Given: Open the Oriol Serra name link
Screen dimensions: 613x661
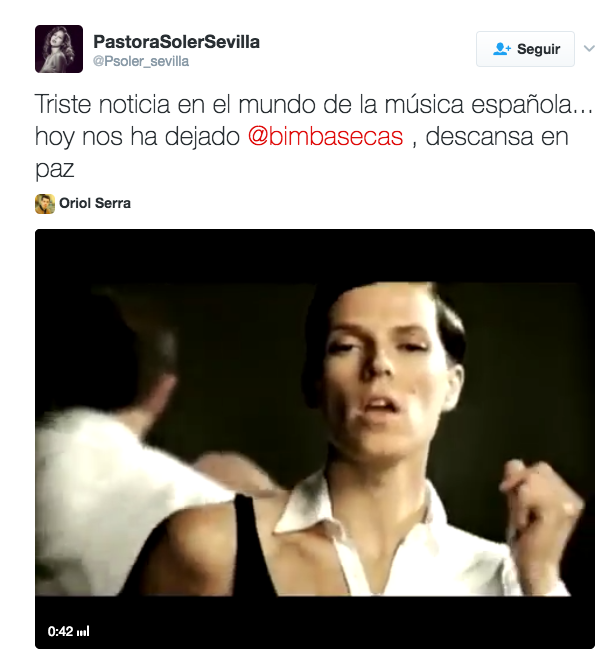Looking at the screenshot, I should coord(95,203).
